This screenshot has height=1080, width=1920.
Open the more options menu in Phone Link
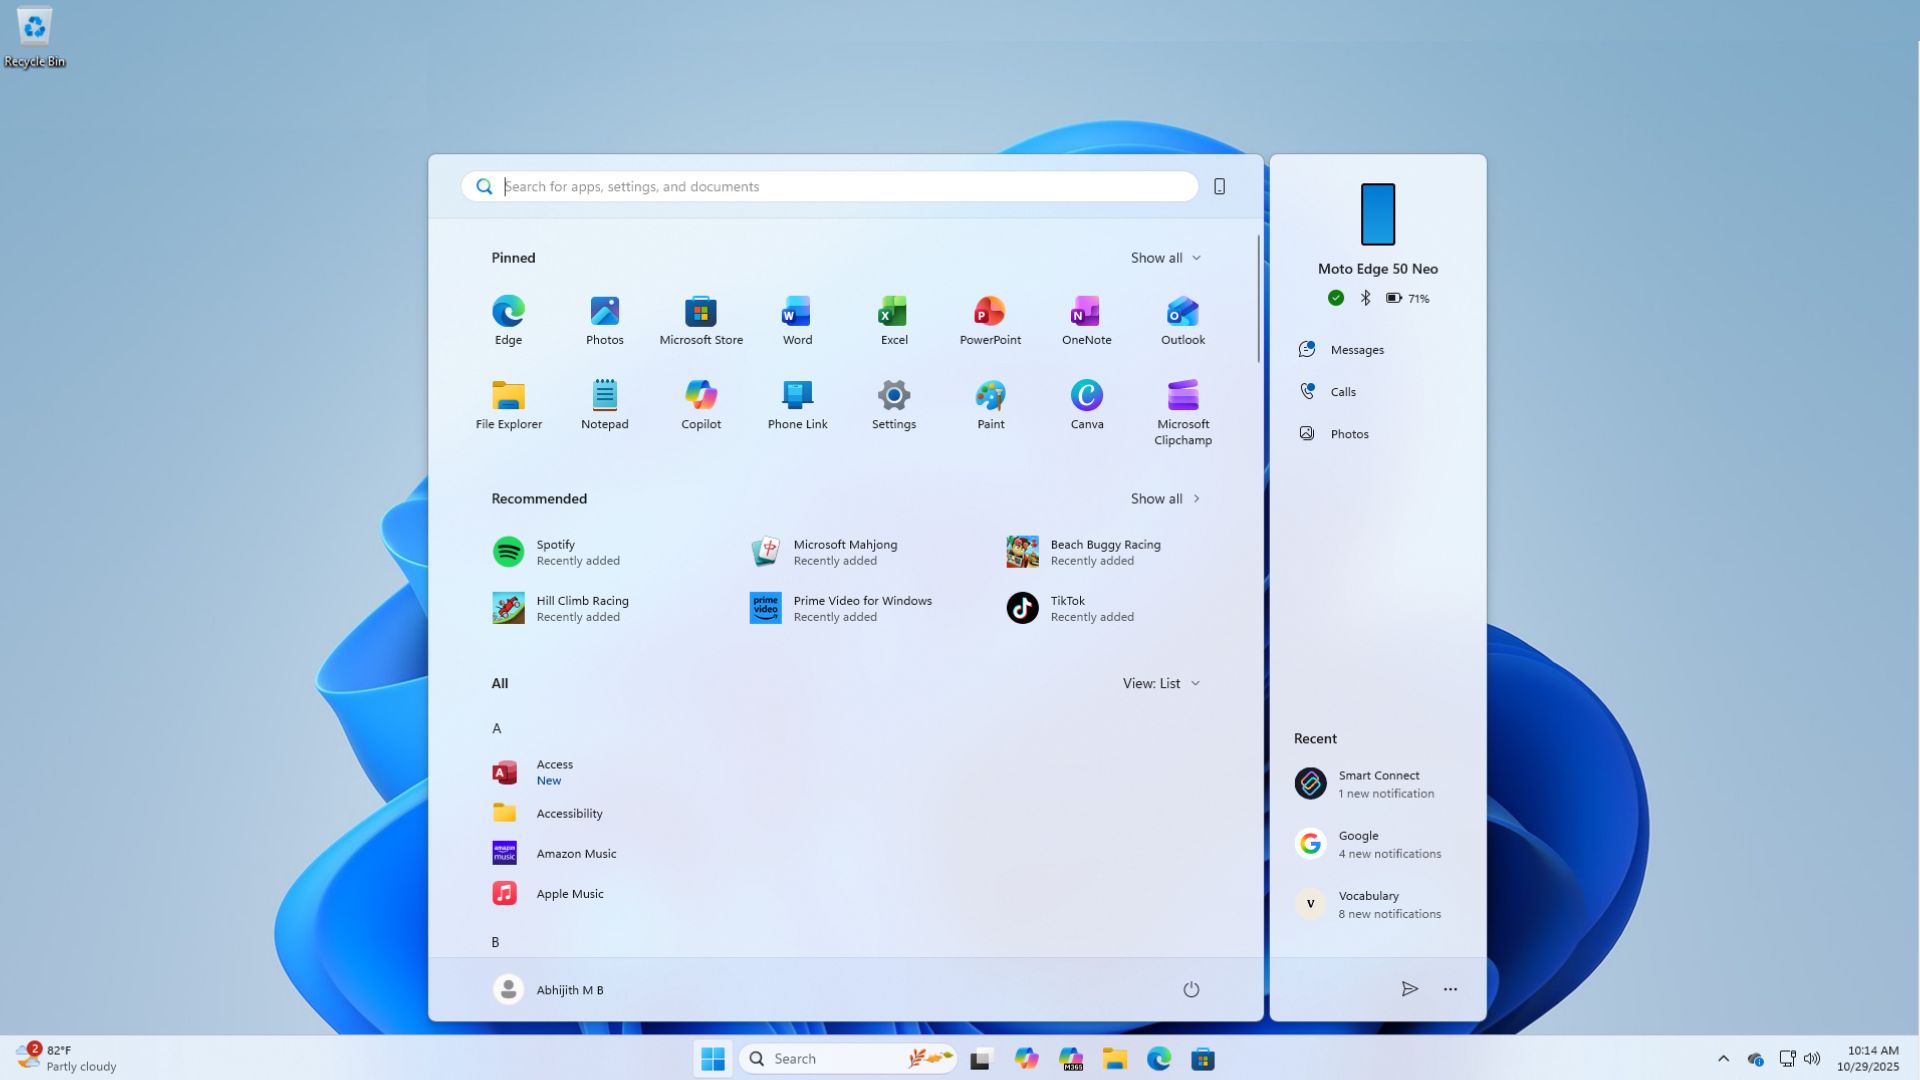tap(1450, 989)
